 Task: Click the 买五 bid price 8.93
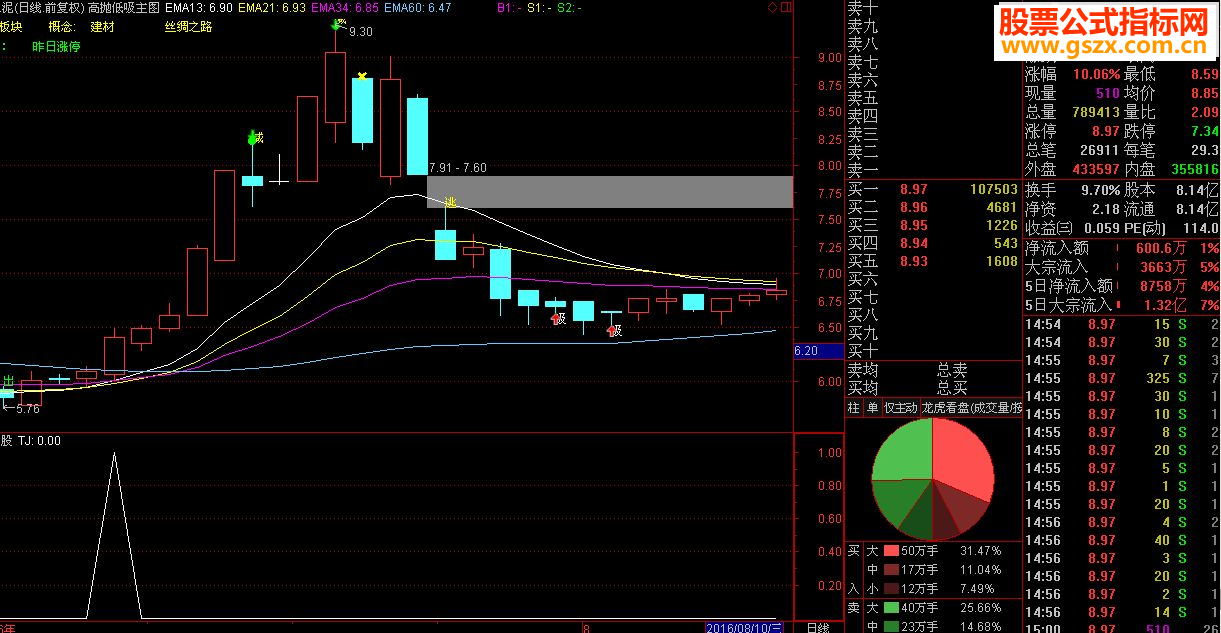pos(914,261)
